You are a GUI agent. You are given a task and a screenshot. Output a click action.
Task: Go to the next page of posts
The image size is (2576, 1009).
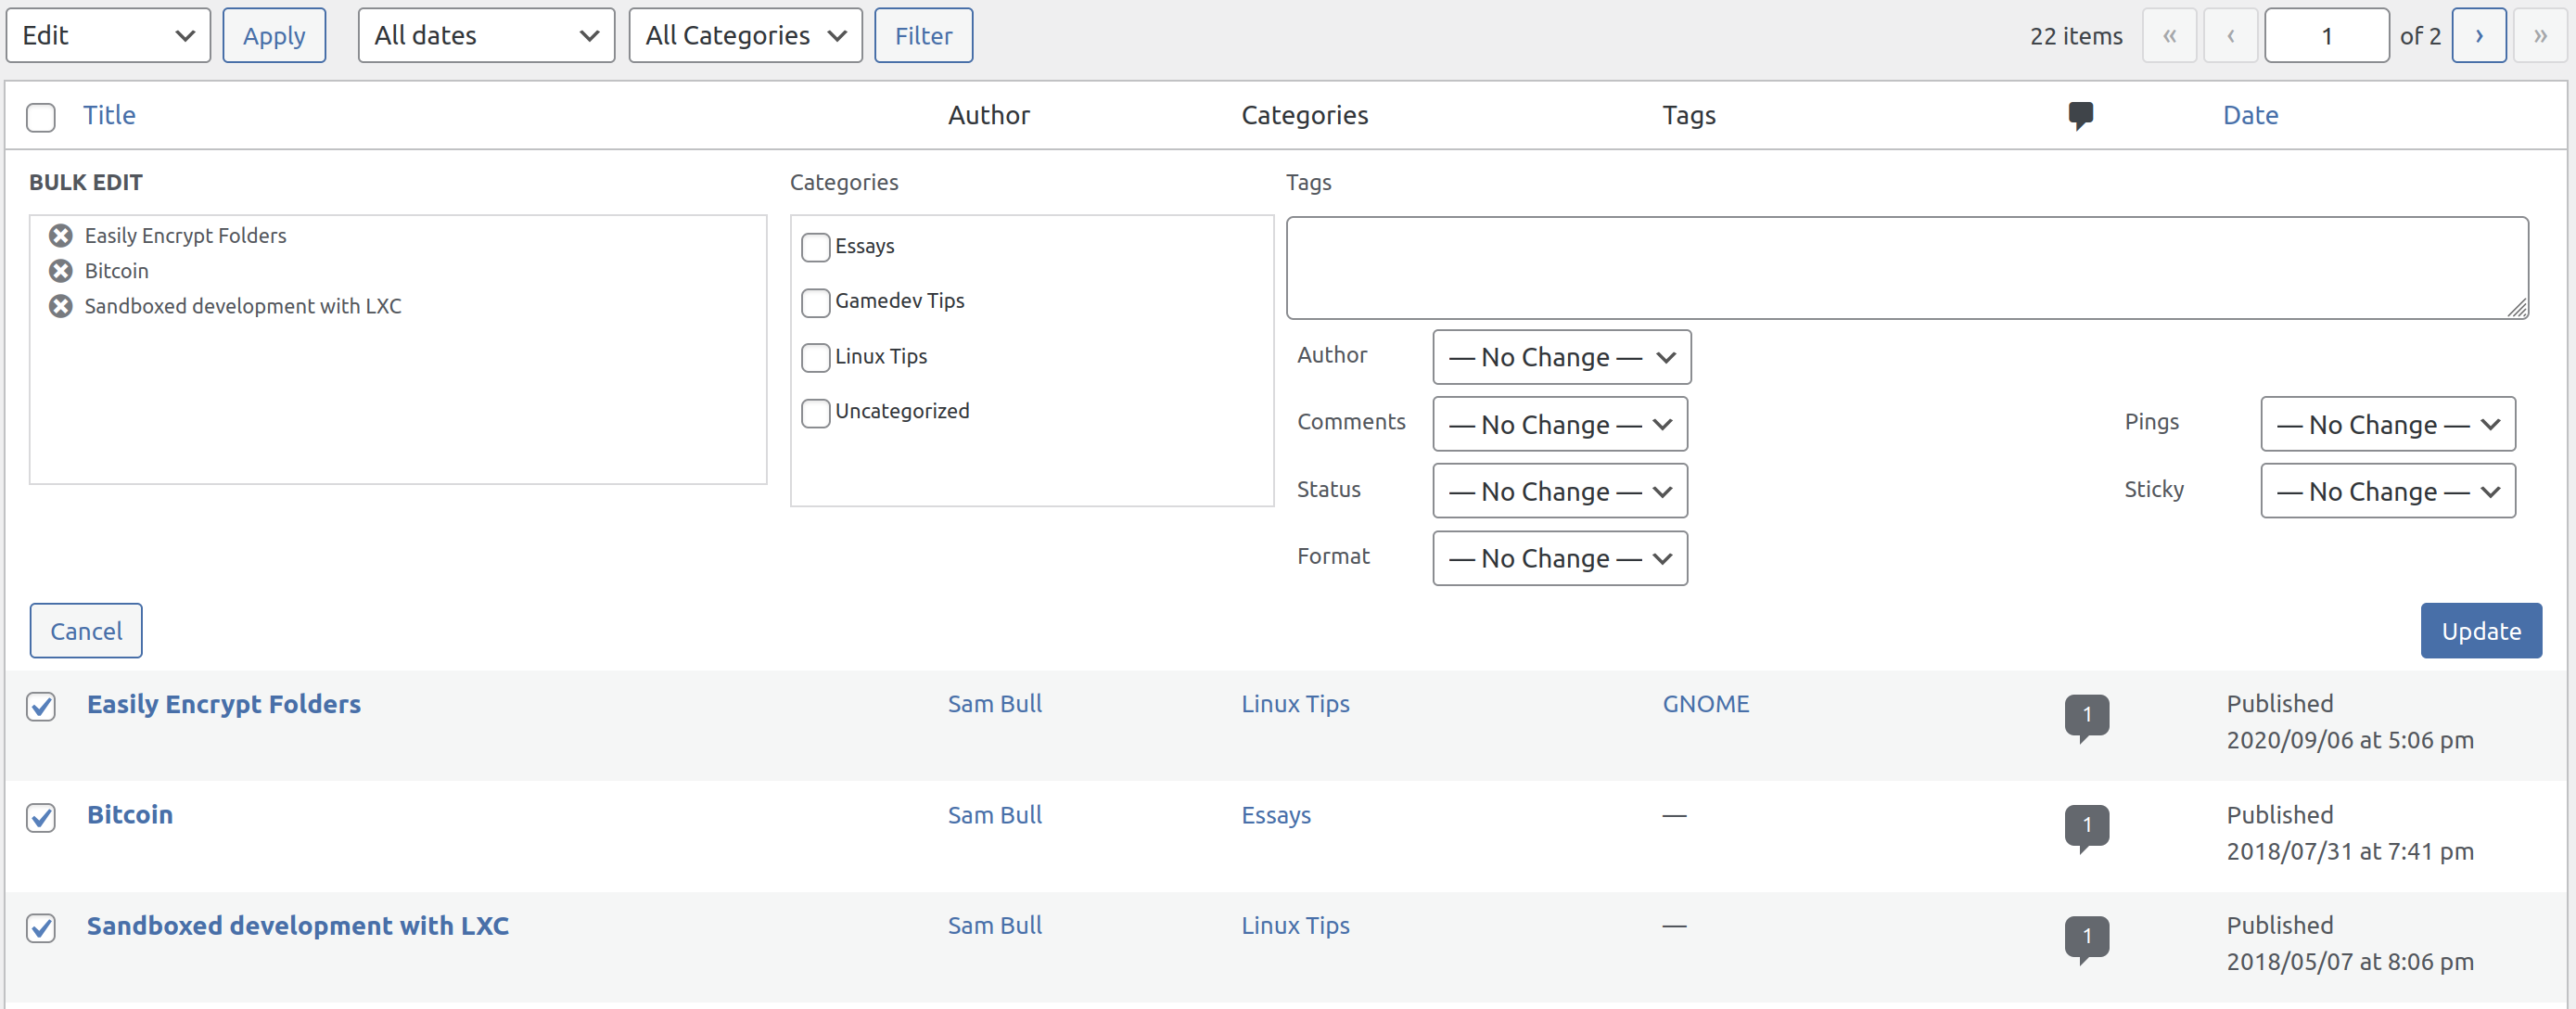[x=2480, y=35]
